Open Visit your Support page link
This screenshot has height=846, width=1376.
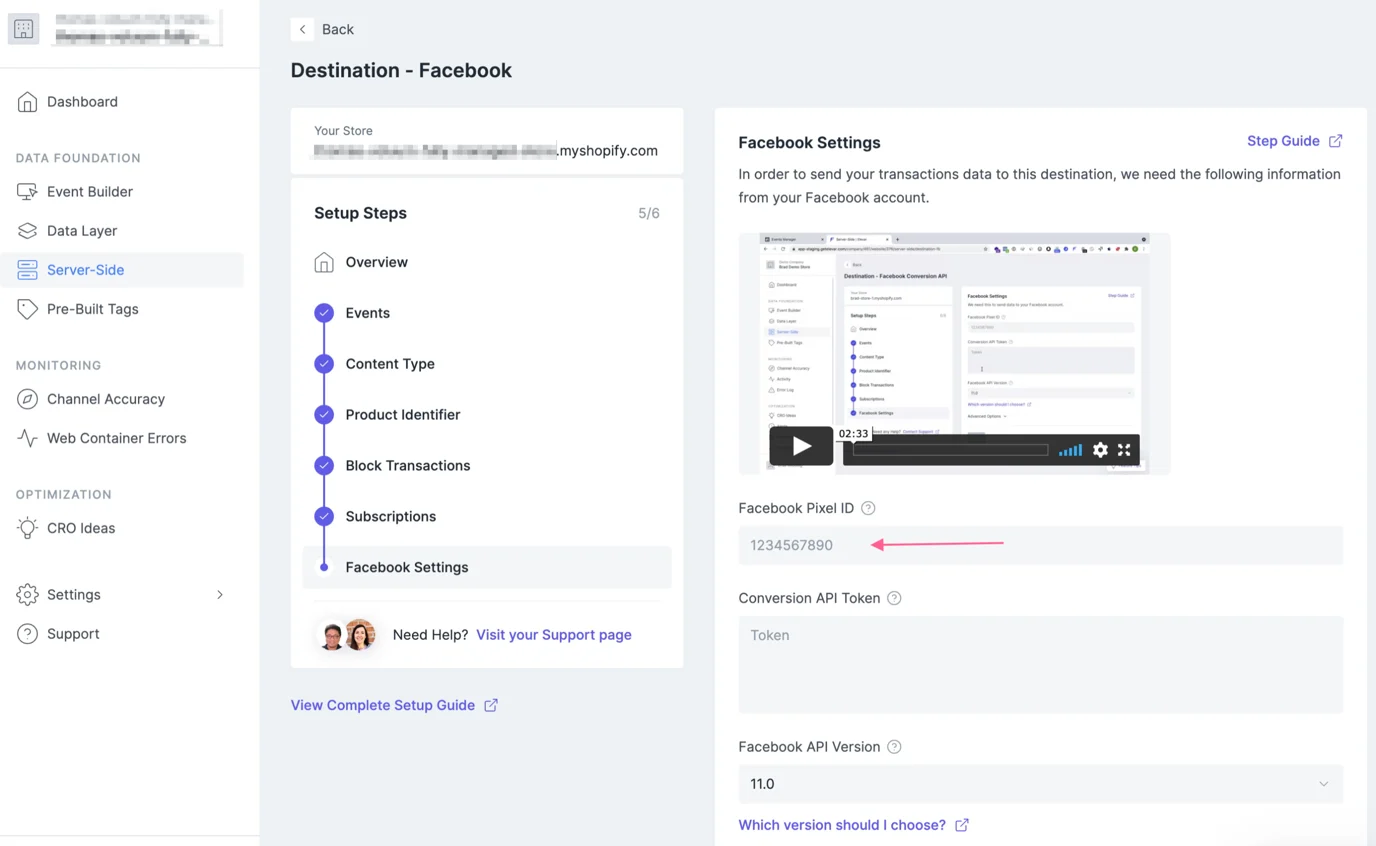tap(554, 635)
